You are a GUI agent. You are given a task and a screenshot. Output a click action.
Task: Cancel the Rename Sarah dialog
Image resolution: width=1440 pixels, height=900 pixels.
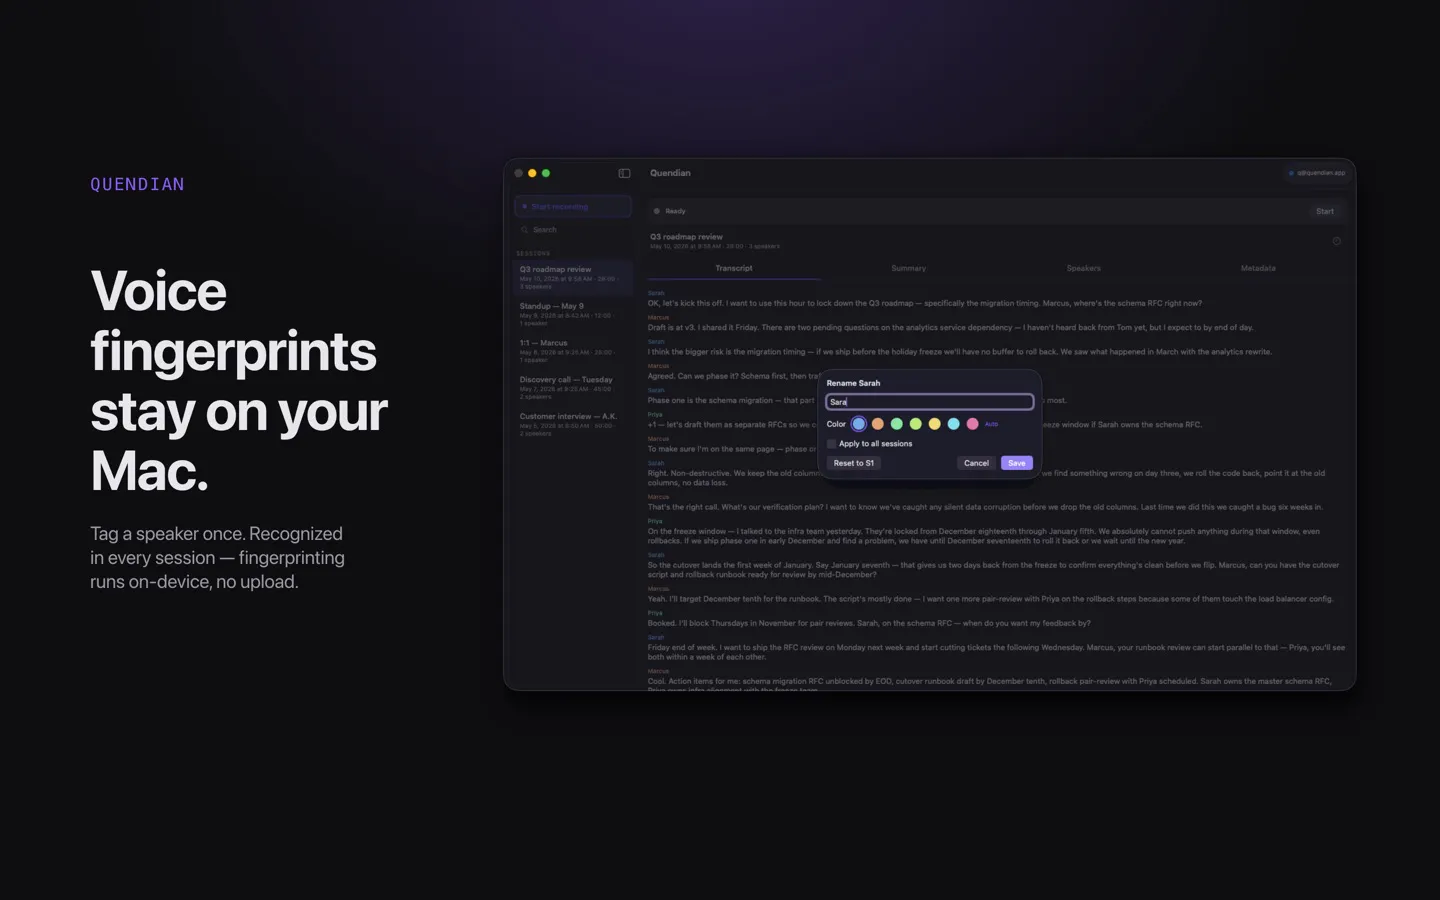click(976, 463)
